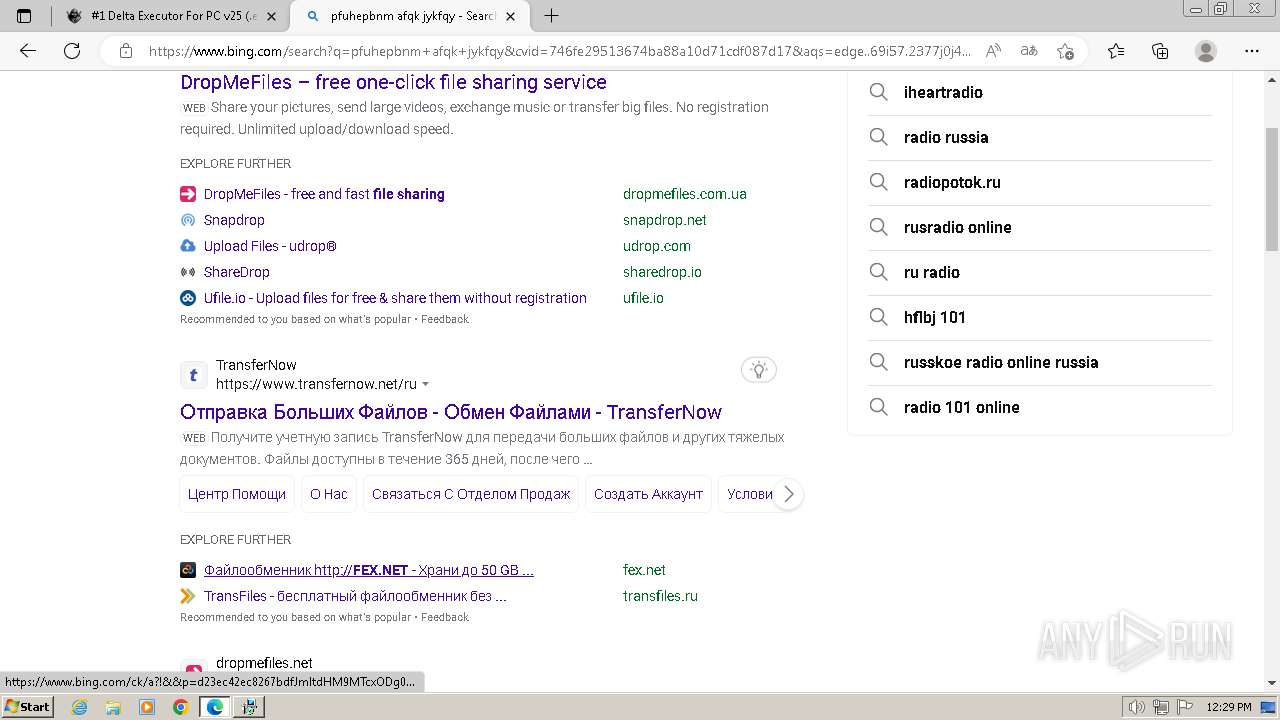
Task: Open the TransferNow Russian result title
Action: [451, 412]
